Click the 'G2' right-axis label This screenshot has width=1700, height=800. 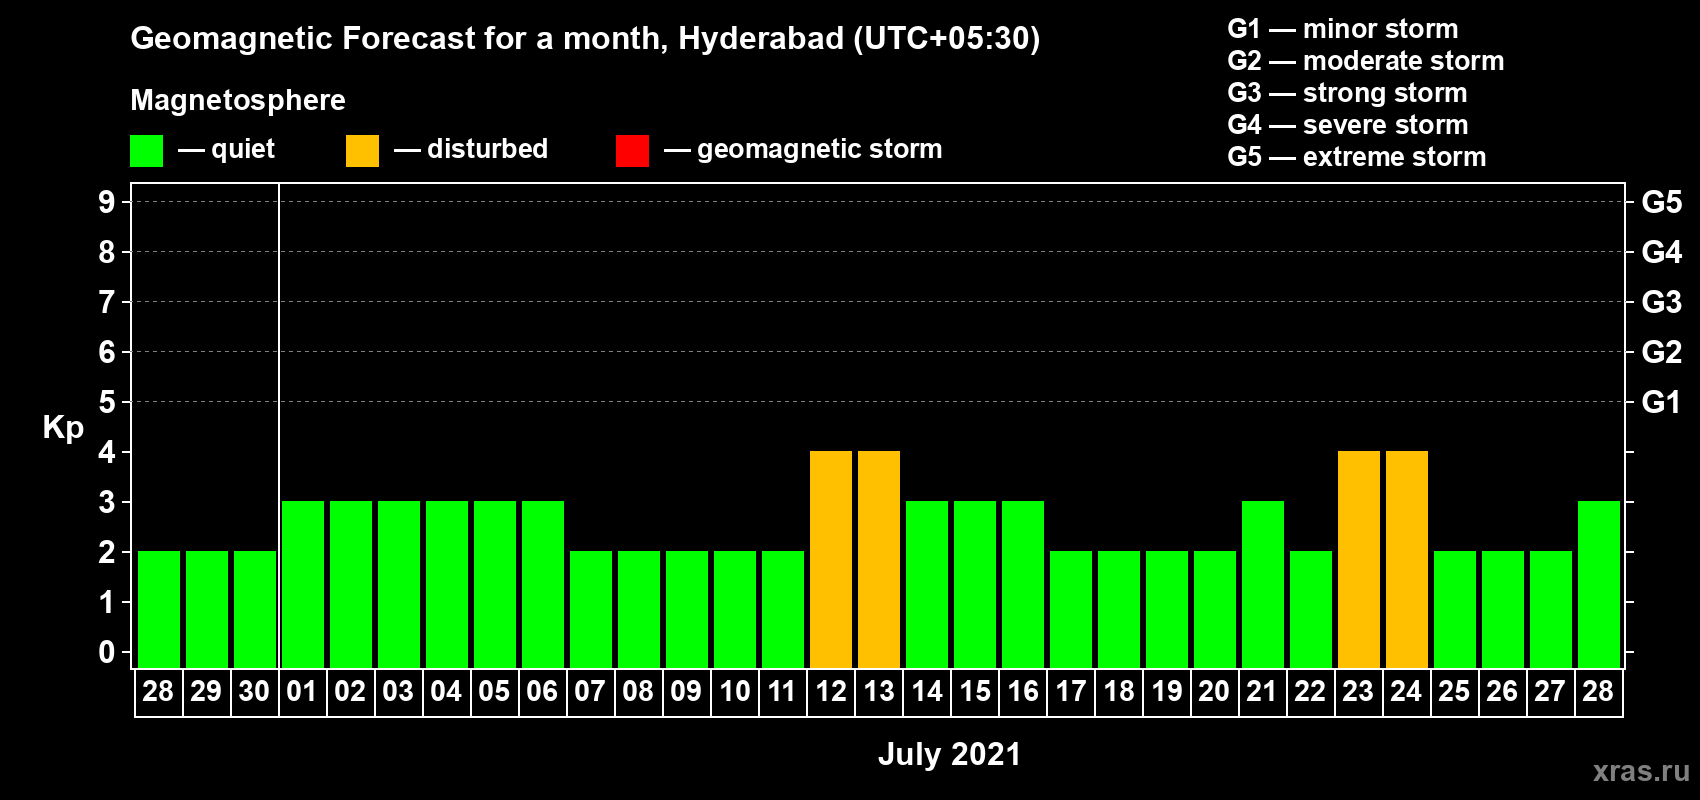(1661, 352)
